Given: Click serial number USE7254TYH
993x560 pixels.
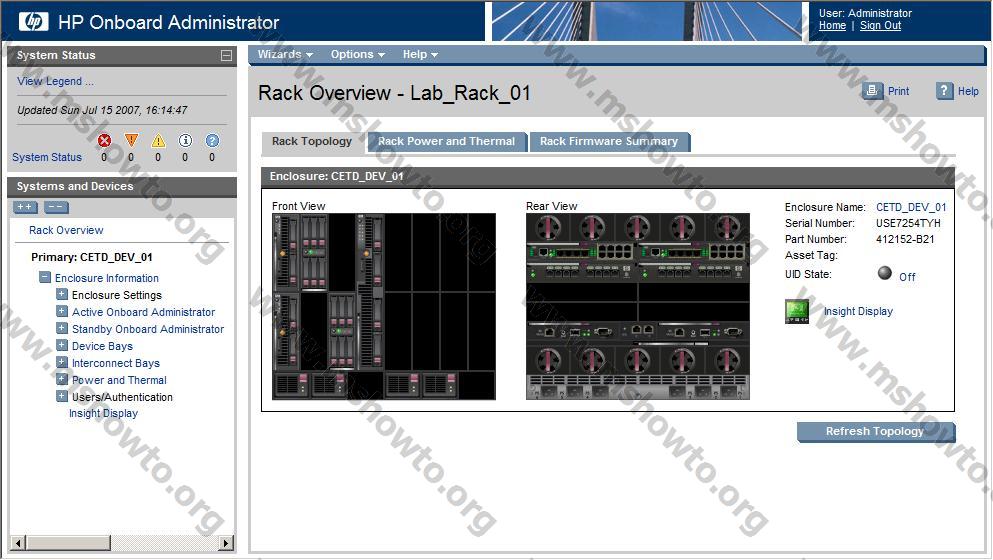Looking at the screenshot, I should 908,223.
